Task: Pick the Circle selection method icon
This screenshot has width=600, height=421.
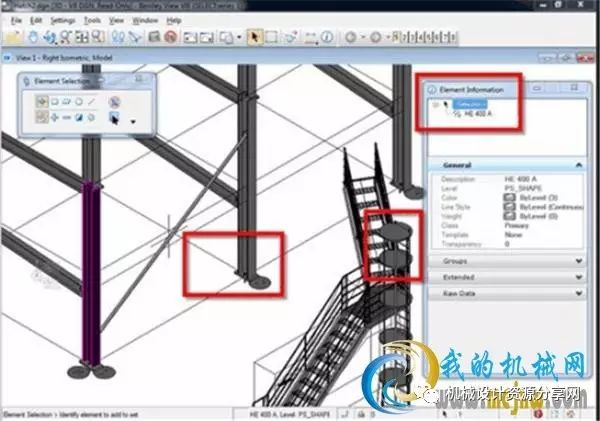Action: 79,101
